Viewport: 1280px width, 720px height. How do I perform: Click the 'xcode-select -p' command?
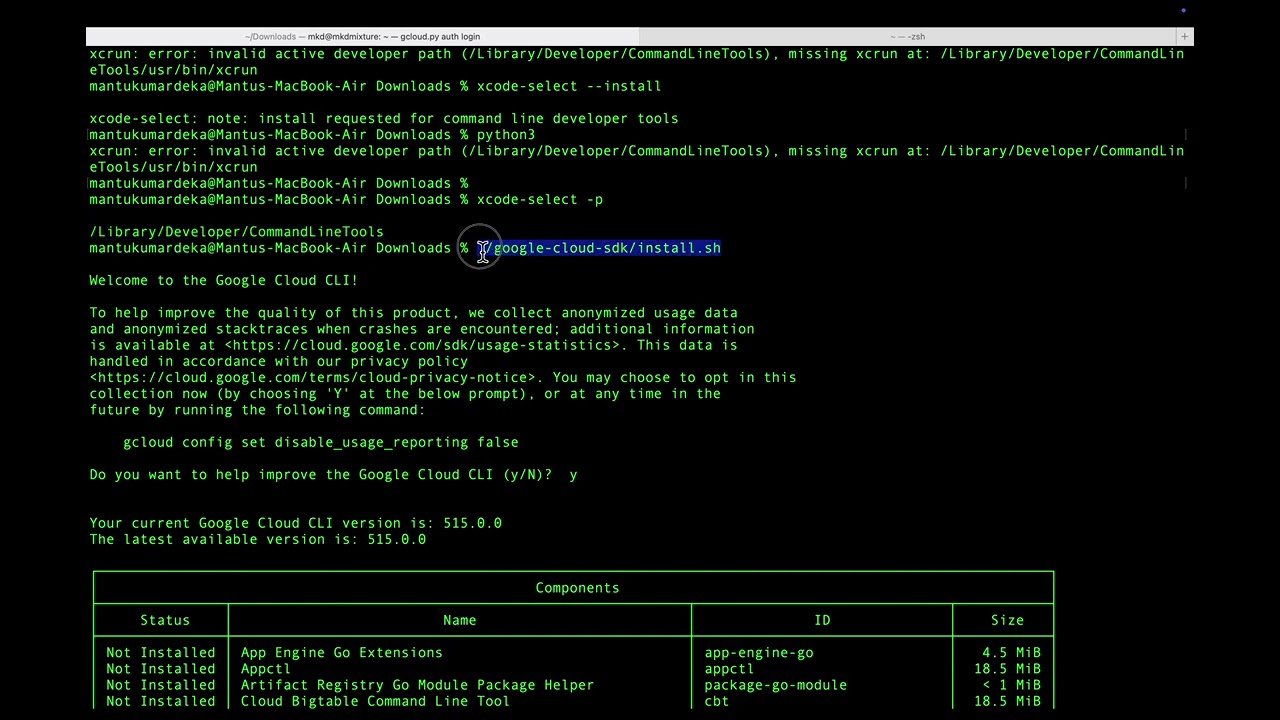coord(540,199)
